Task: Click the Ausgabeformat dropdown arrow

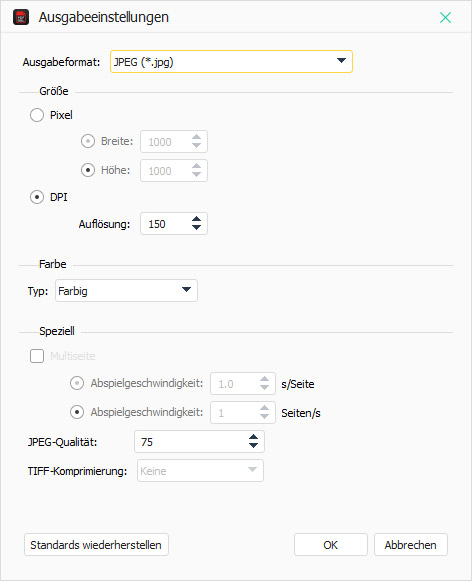Action: pyautogui.click(x=342, y=60)
